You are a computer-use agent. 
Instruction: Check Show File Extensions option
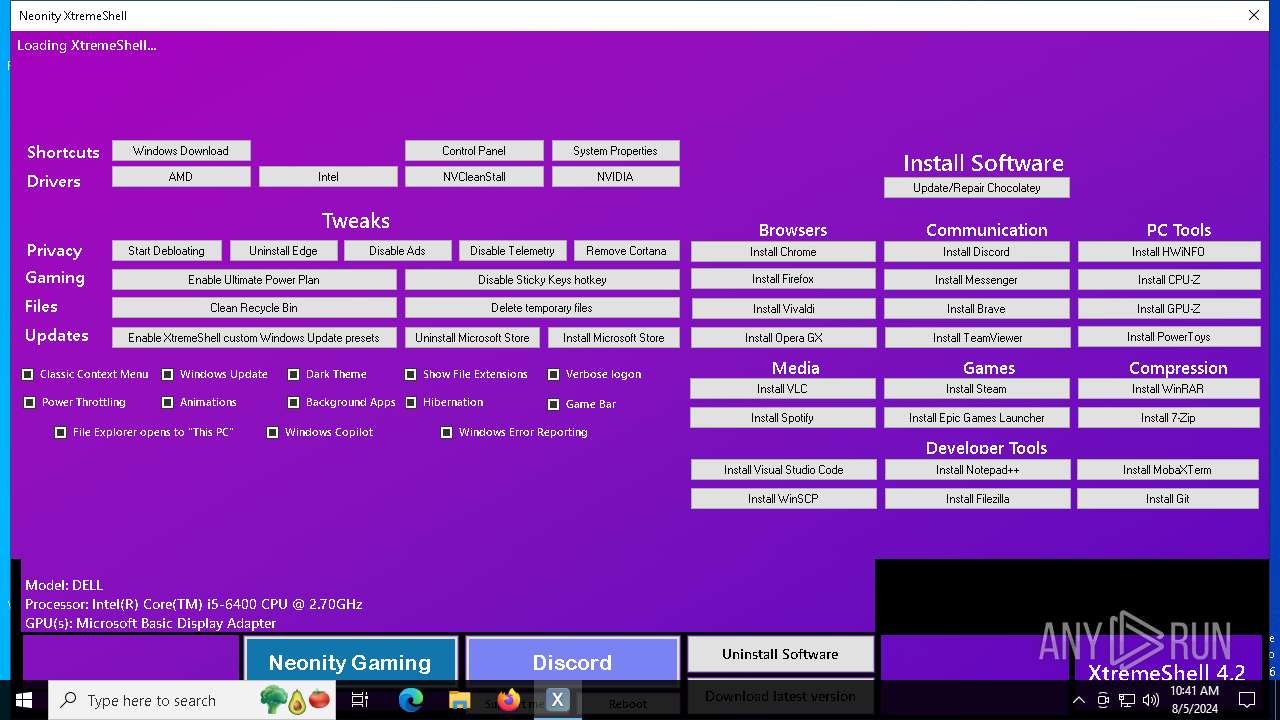click(411, 375)
